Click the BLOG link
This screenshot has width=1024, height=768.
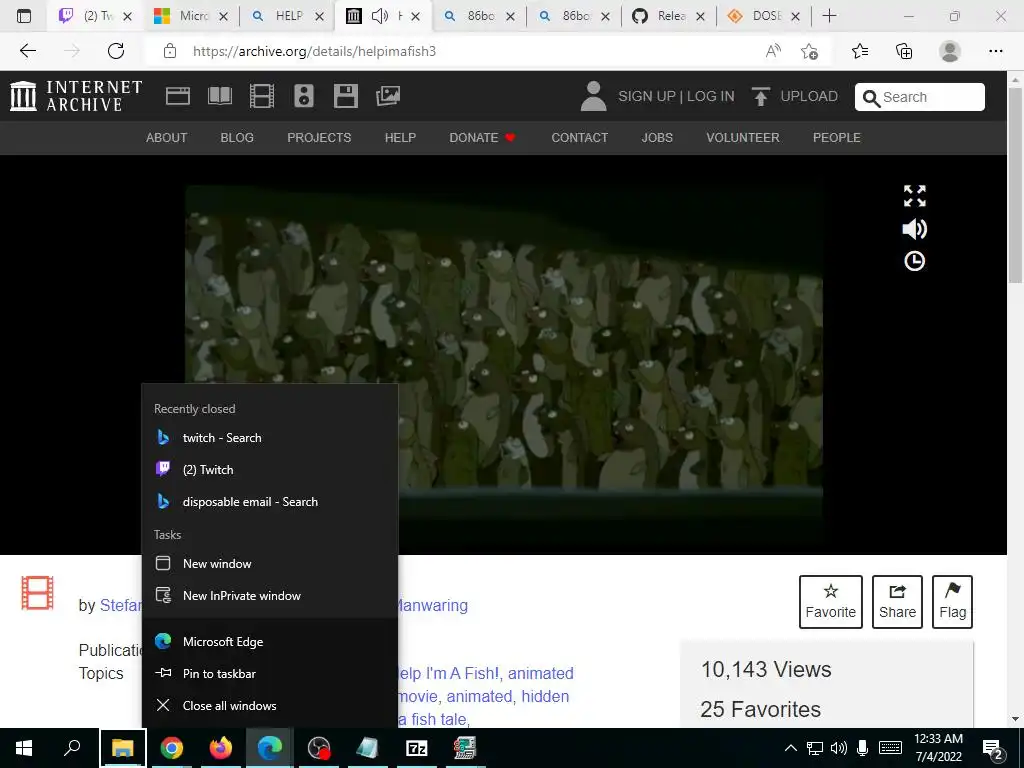237,138
